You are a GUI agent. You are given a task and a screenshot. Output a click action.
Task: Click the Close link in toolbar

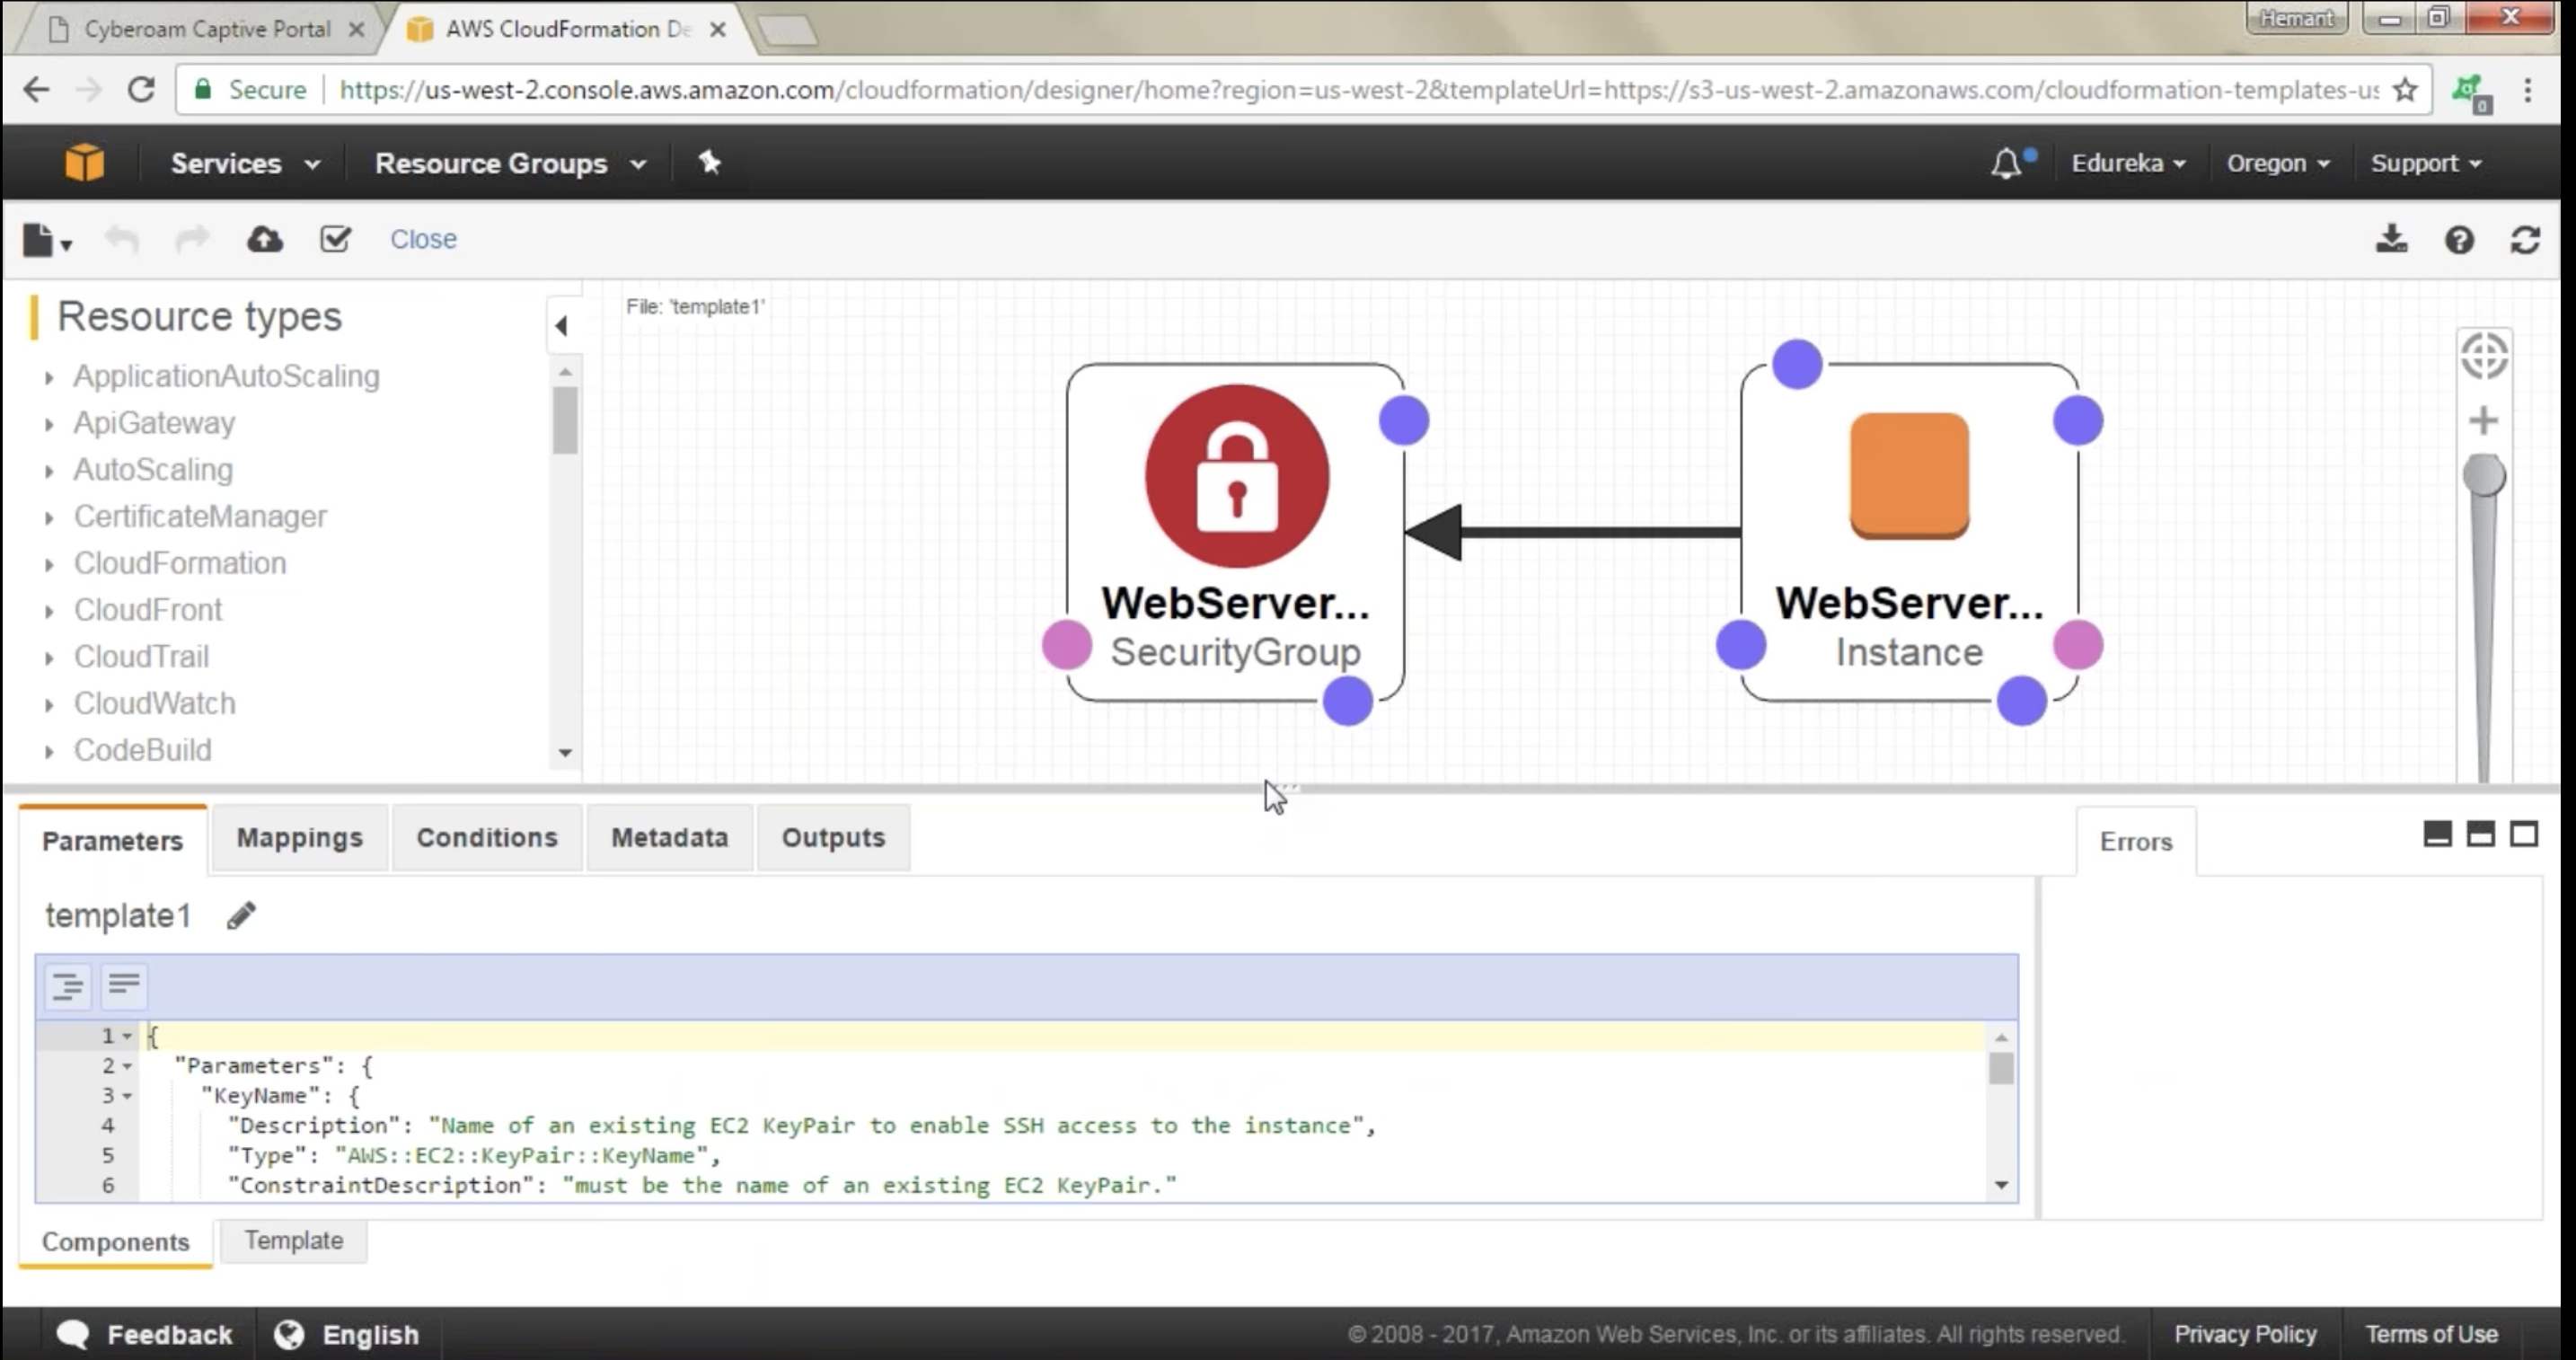click(x=423, y=239)
